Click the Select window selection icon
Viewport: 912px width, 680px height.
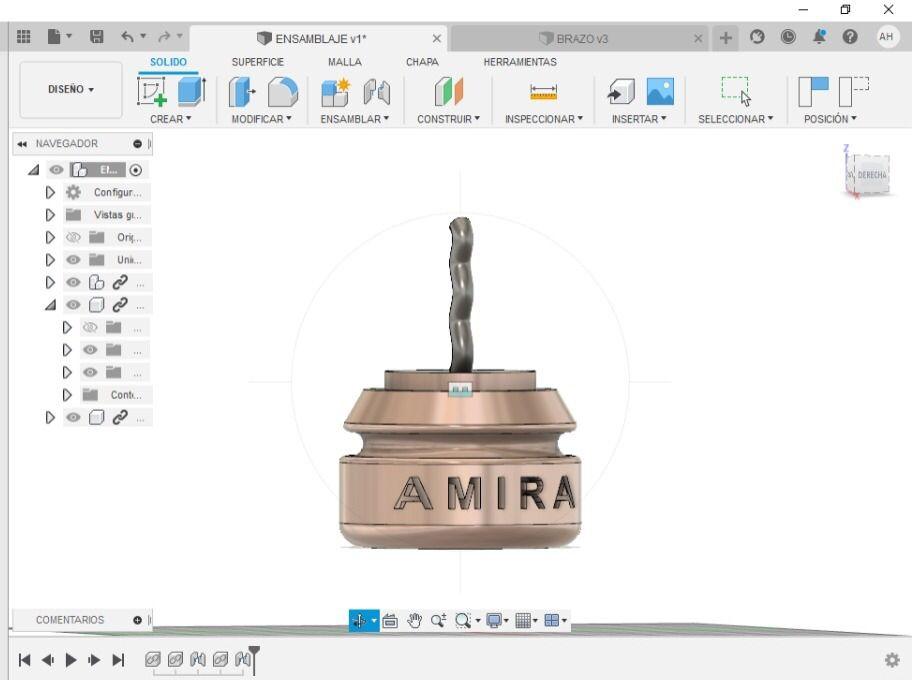coord(736,91)
